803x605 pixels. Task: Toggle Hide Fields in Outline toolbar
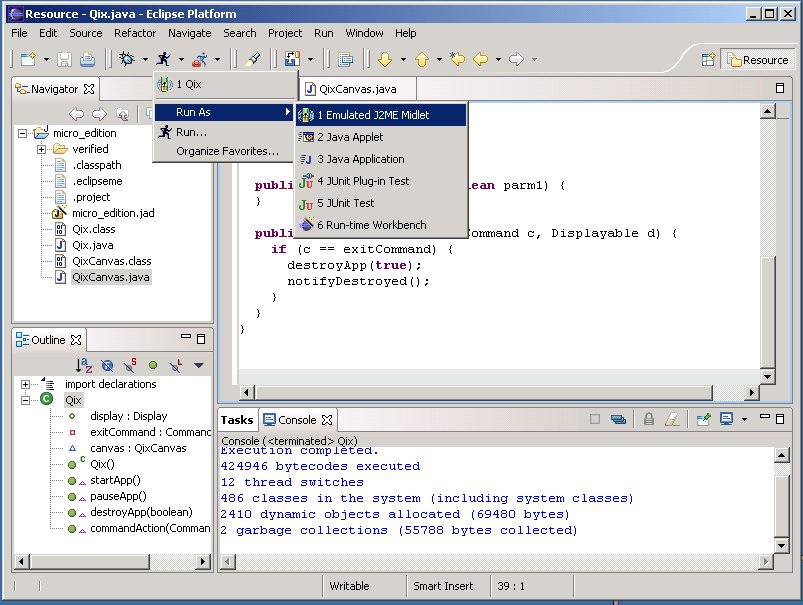click(x=107, y=365)
